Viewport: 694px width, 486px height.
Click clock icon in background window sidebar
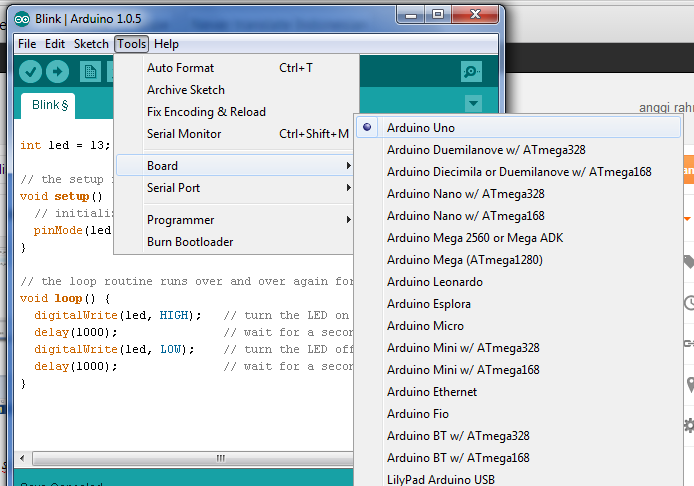pyautogui.click(x=690, y=303)
